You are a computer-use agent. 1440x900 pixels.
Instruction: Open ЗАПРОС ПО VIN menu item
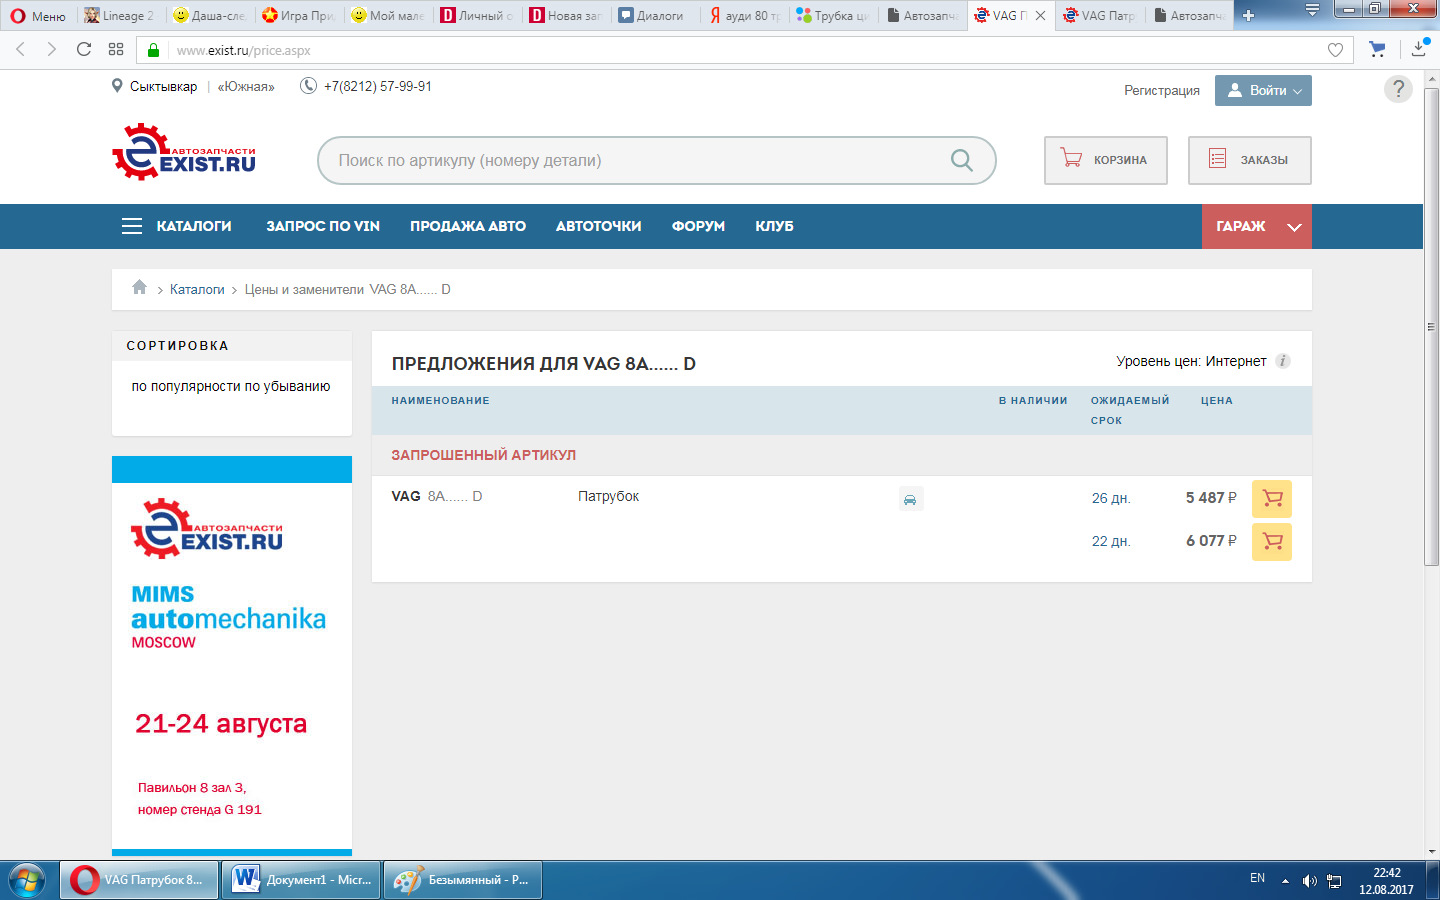click(x=323, y=226)
